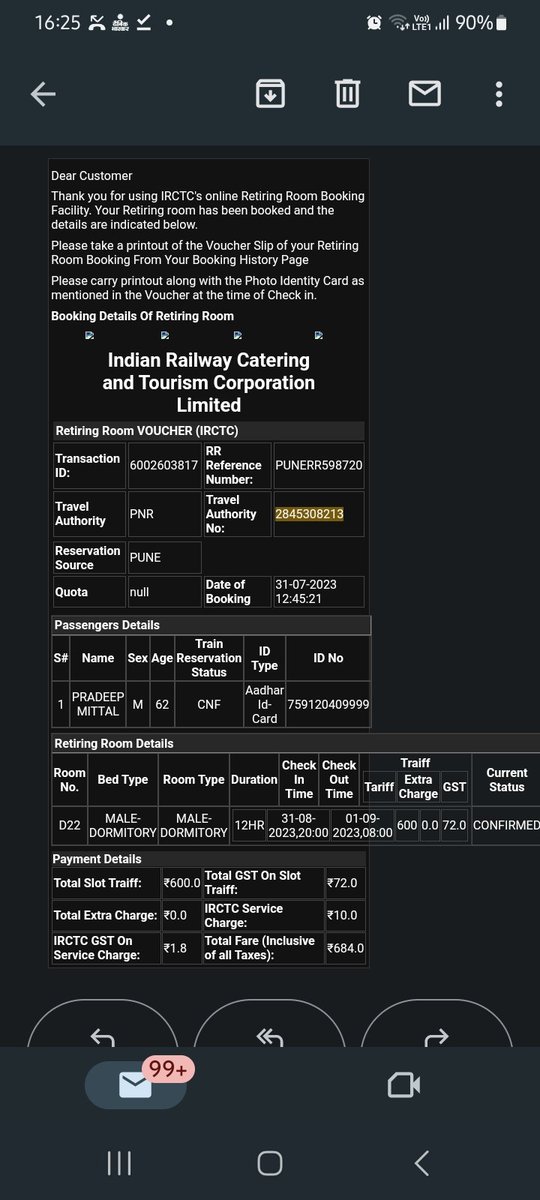Open the three-dot overflow menu
Viewport: 540px width, 1200px height.
coord(500,94)
